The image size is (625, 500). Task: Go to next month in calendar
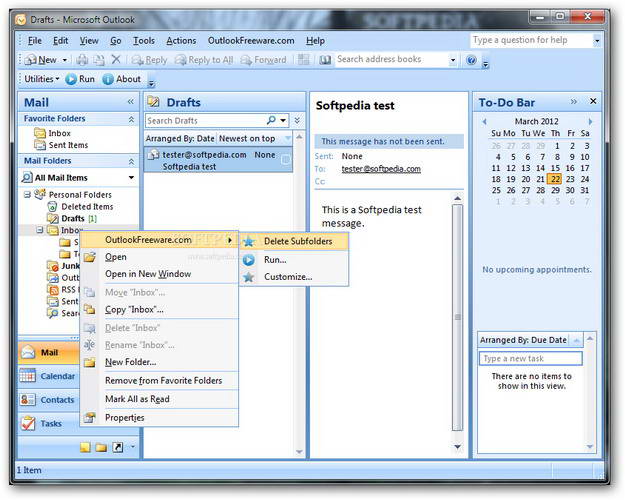coord(590,121)
